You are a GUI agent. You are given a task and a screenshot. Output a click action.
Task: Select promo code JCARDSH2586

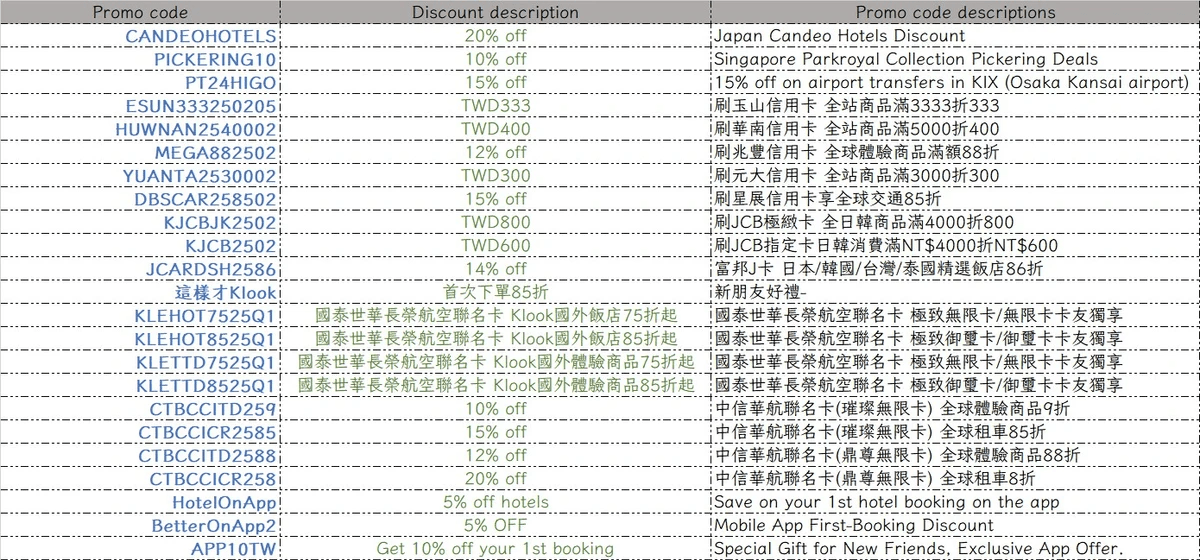pyautogui.click(x=211, y=269)
